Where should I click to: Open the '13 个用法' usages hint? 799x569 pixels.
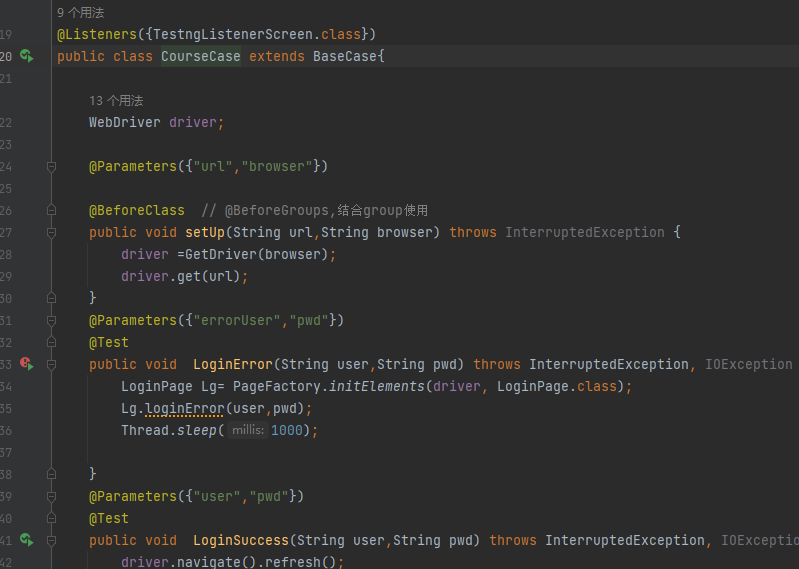(x=116, y=101)
